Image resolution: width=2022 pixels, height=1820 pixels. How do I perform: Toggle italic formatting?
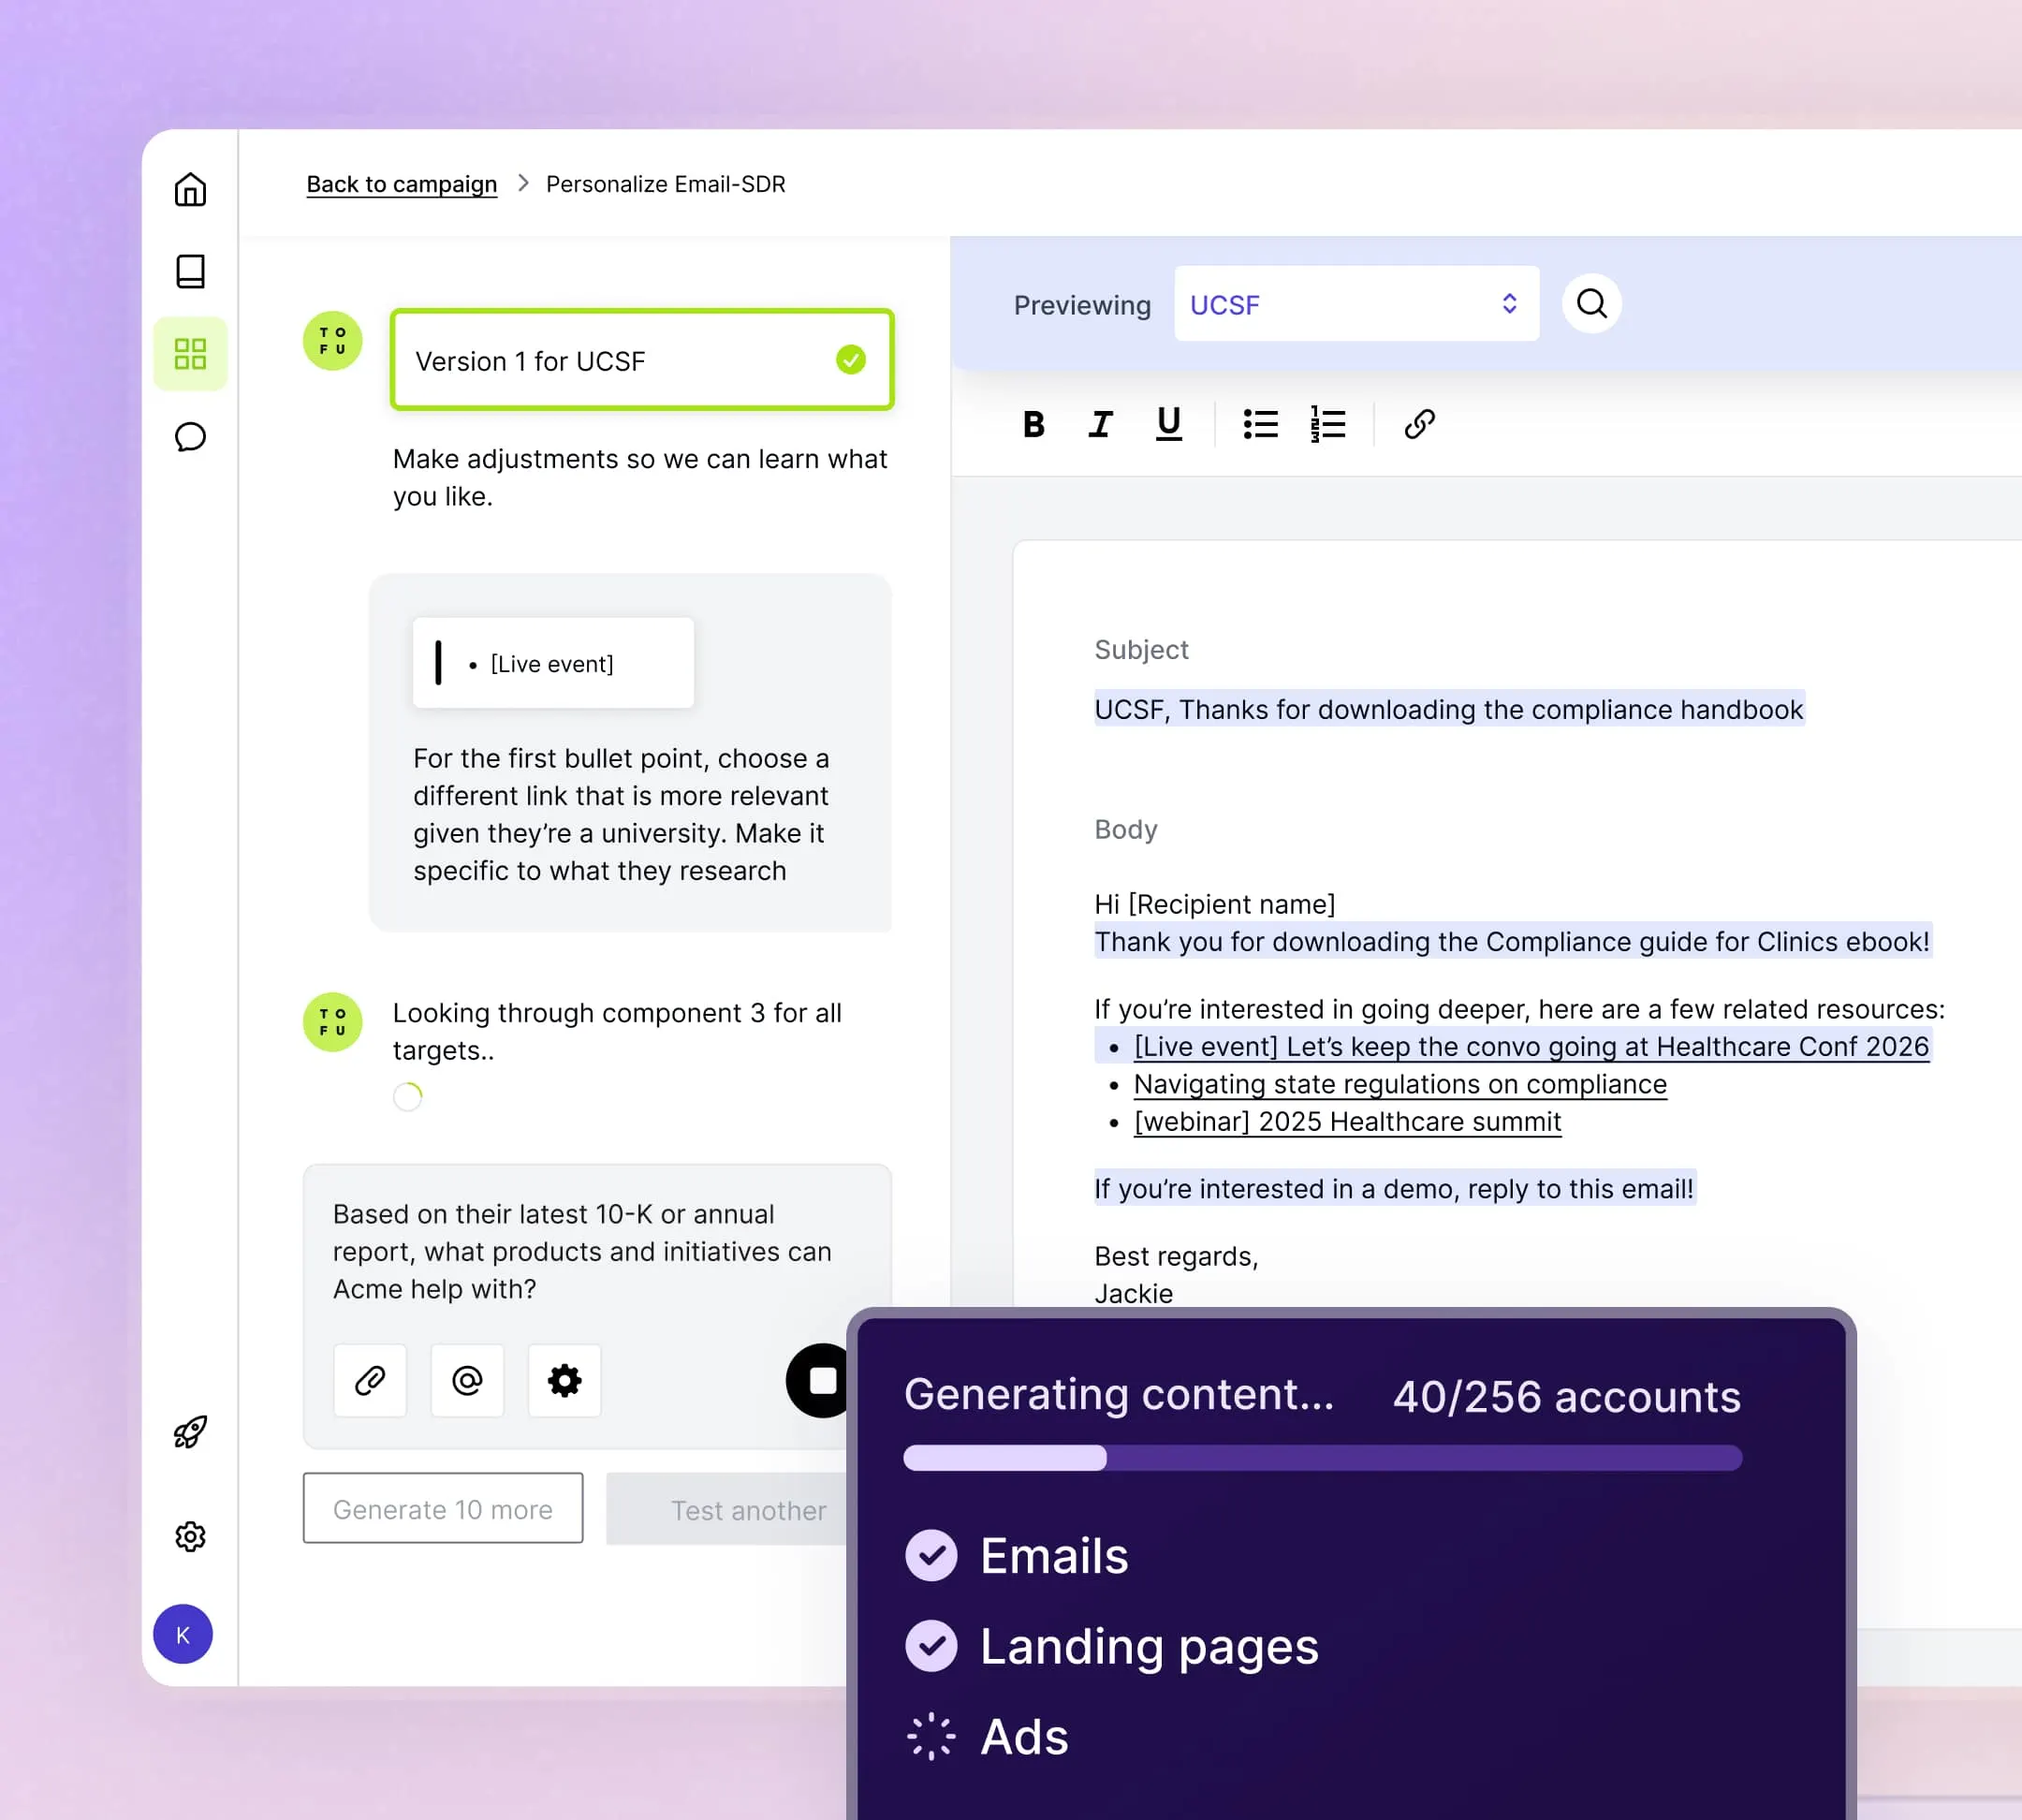coord(1100,424)
